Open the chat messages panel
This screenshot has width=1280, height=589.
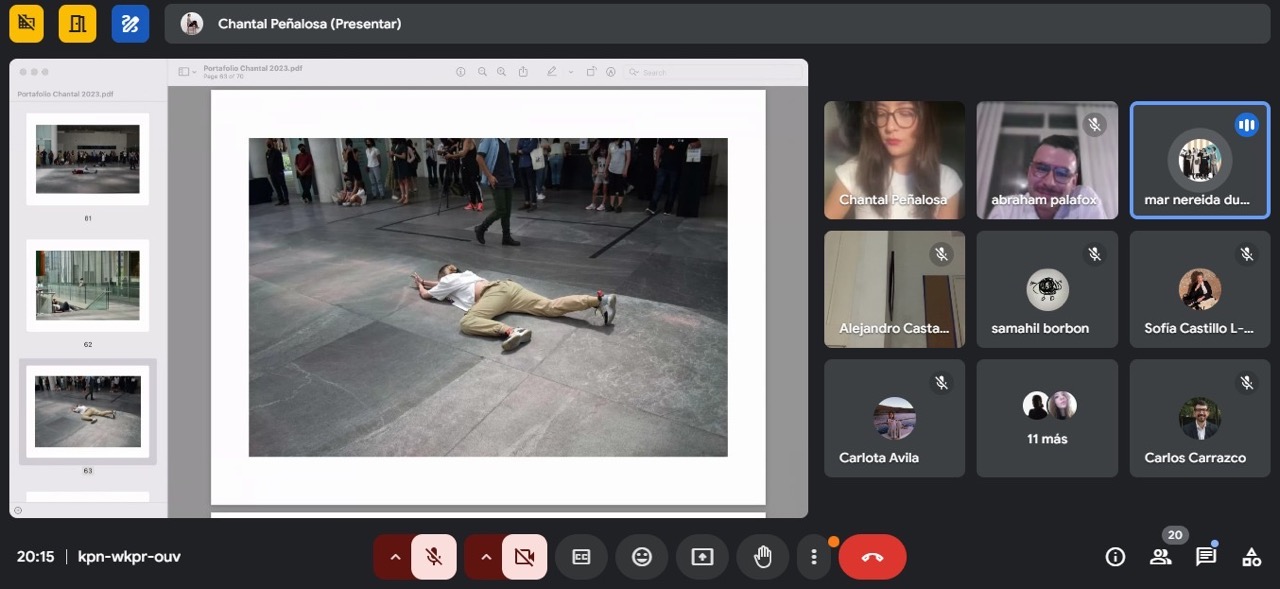click(1206, 557)
